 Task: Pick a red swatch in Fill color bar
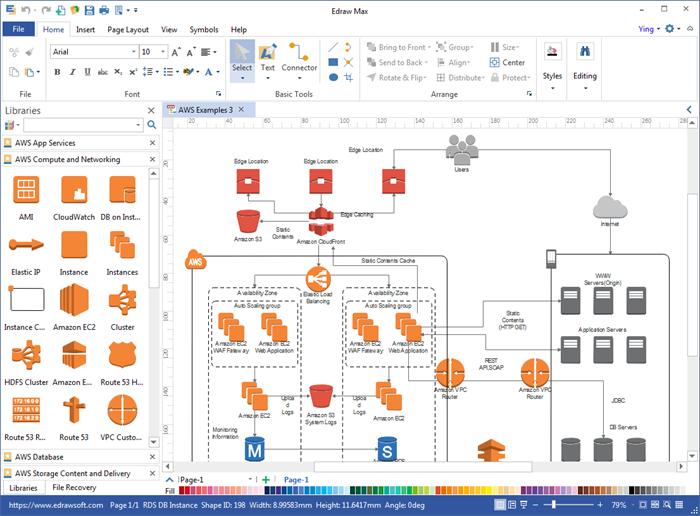point(182,491)
